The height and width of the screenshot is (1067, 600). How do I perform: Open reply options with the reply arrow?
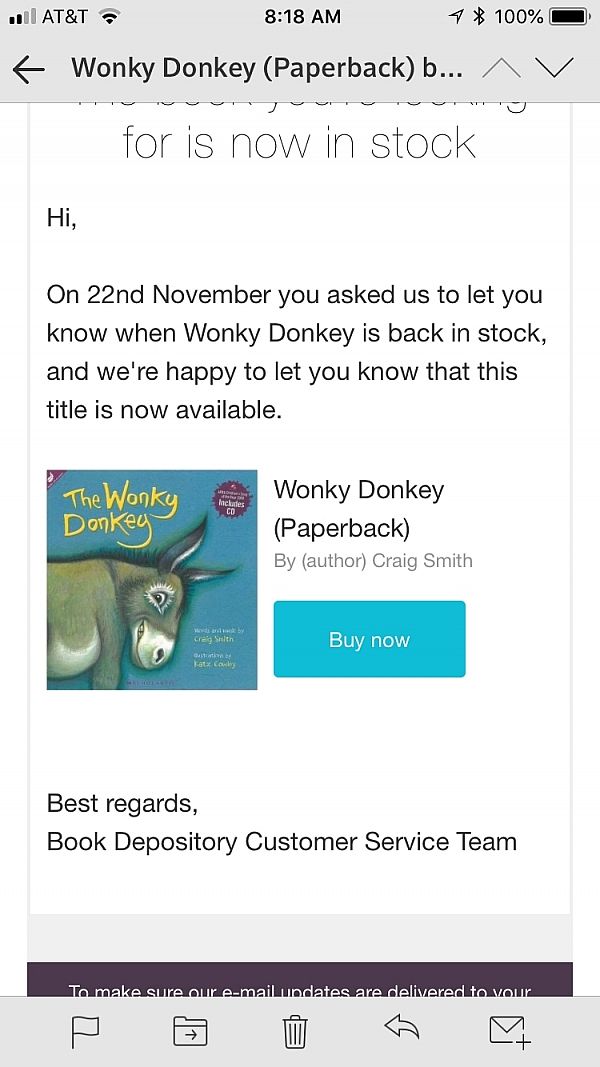point(402,1028)
